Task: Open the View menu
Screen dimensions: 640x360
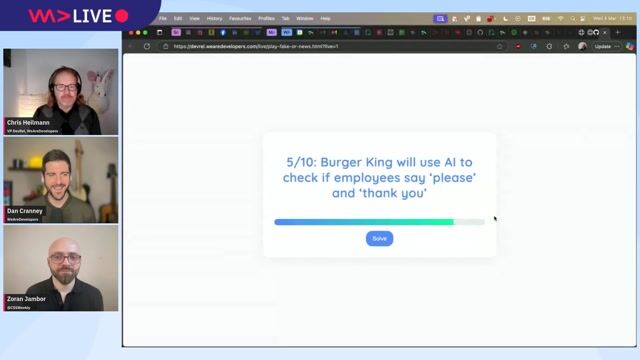Action: pyautogui.click(x=194, y=19)
